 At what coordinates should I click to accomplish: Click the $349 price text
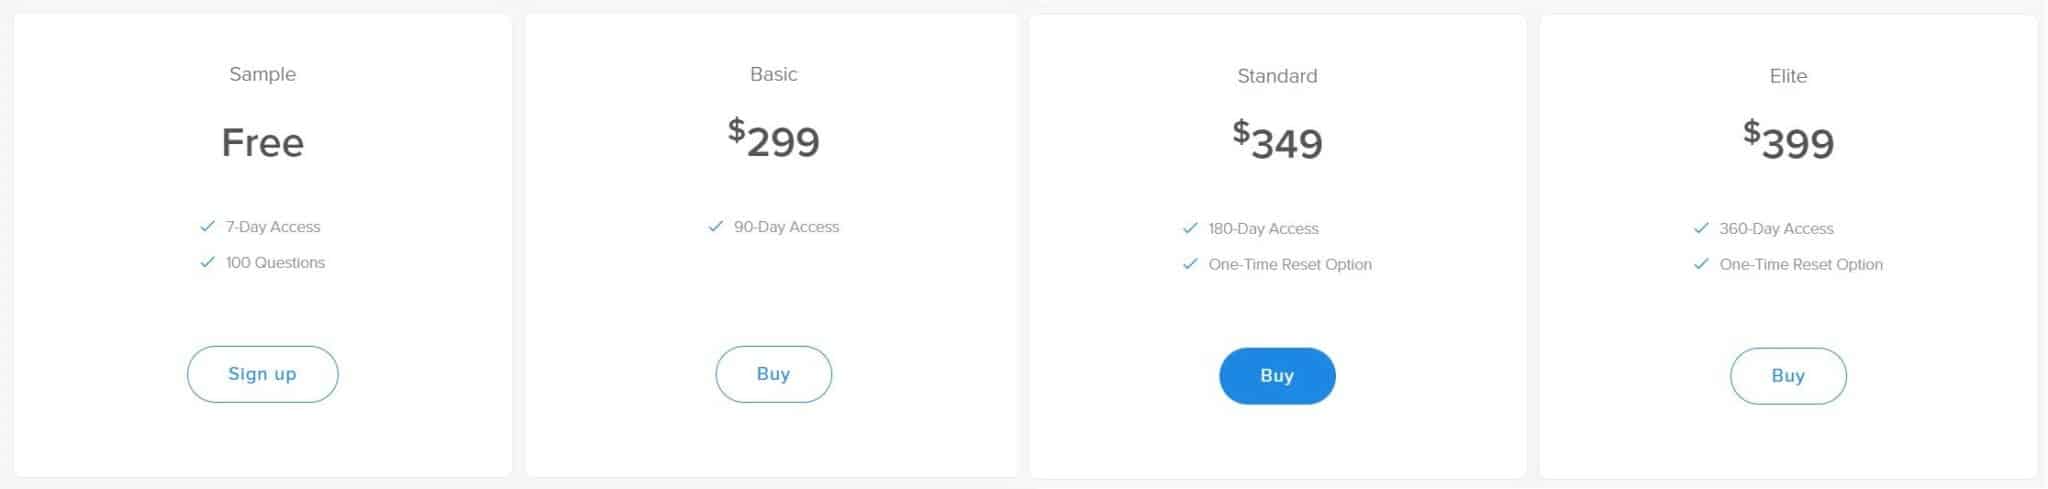click(1277, 140)
